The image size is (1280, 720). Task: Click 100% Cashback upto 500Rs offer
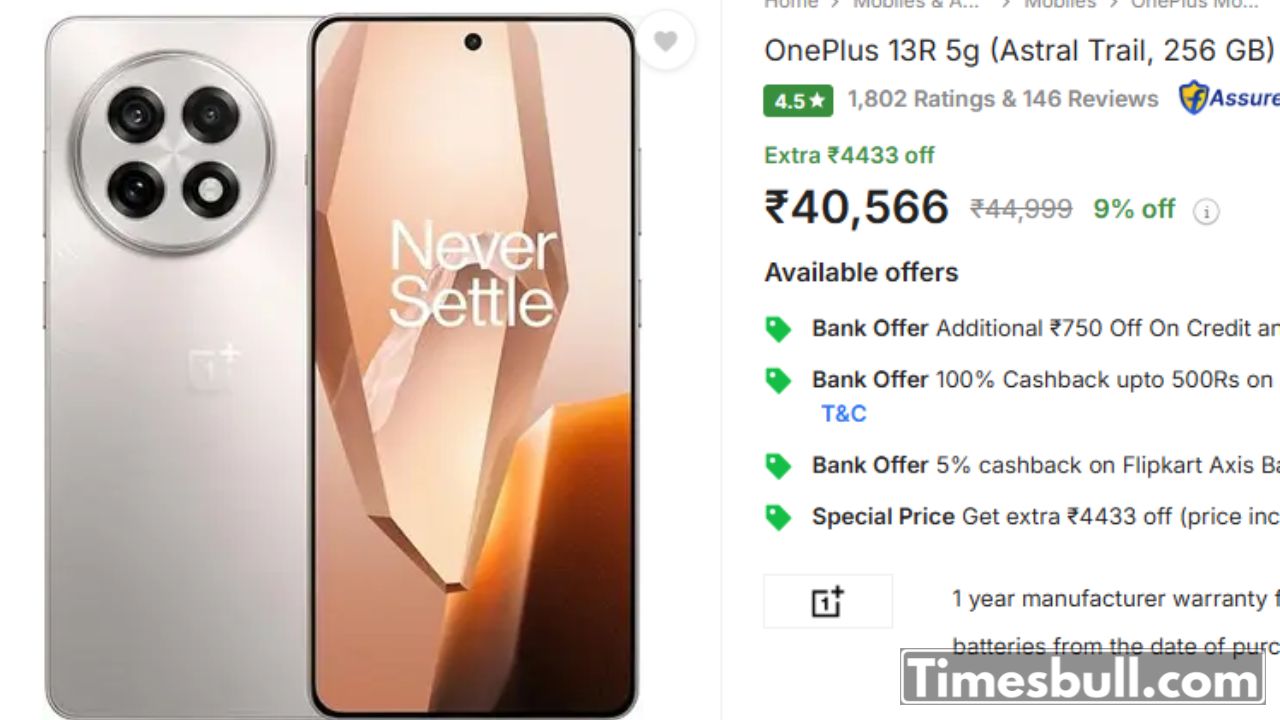pos(1042,380)
